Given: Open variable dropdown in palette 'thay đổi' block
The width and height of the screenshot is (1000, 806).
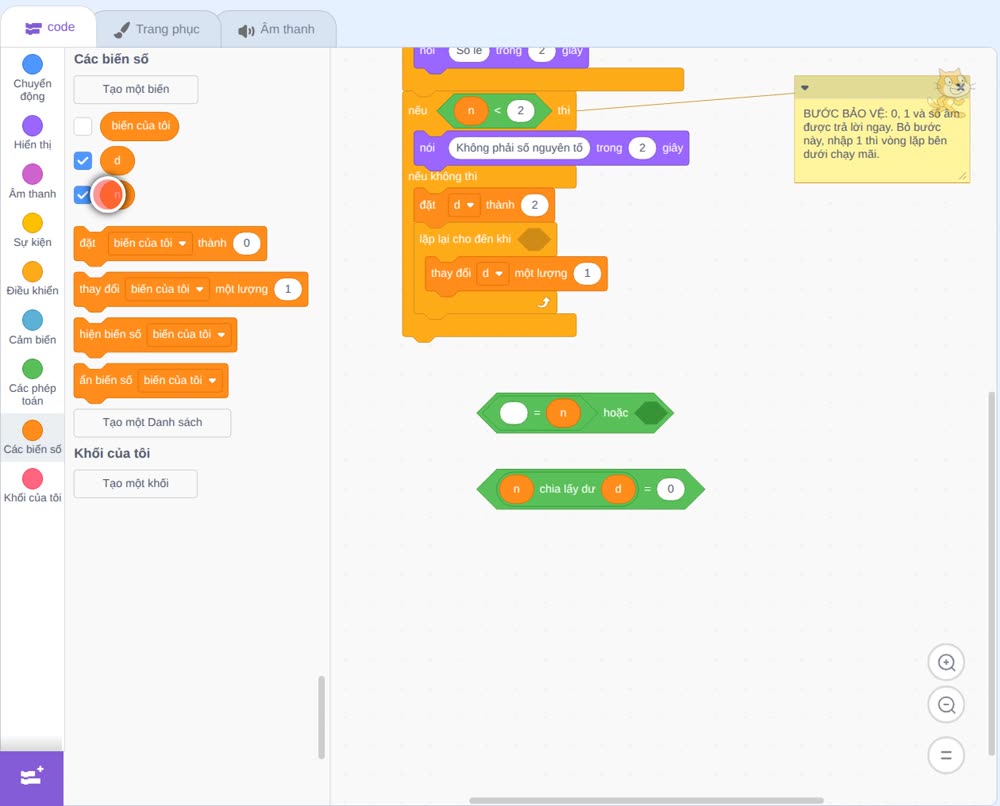Looking at the screenshot, I should 167,289.
